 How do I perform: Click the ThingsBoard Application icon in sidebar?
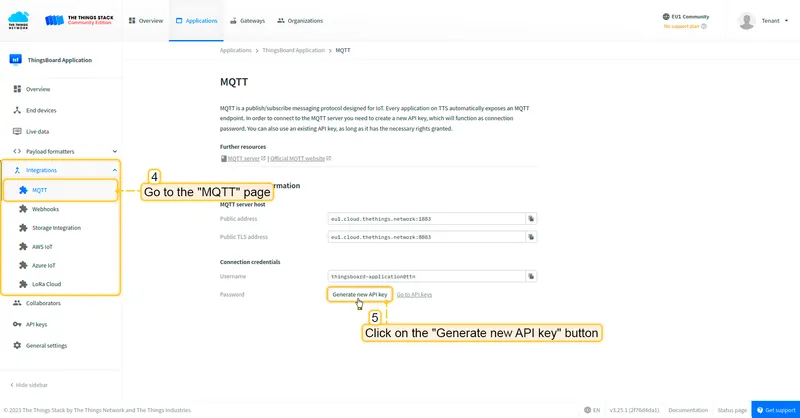click(x=16, y=60)
